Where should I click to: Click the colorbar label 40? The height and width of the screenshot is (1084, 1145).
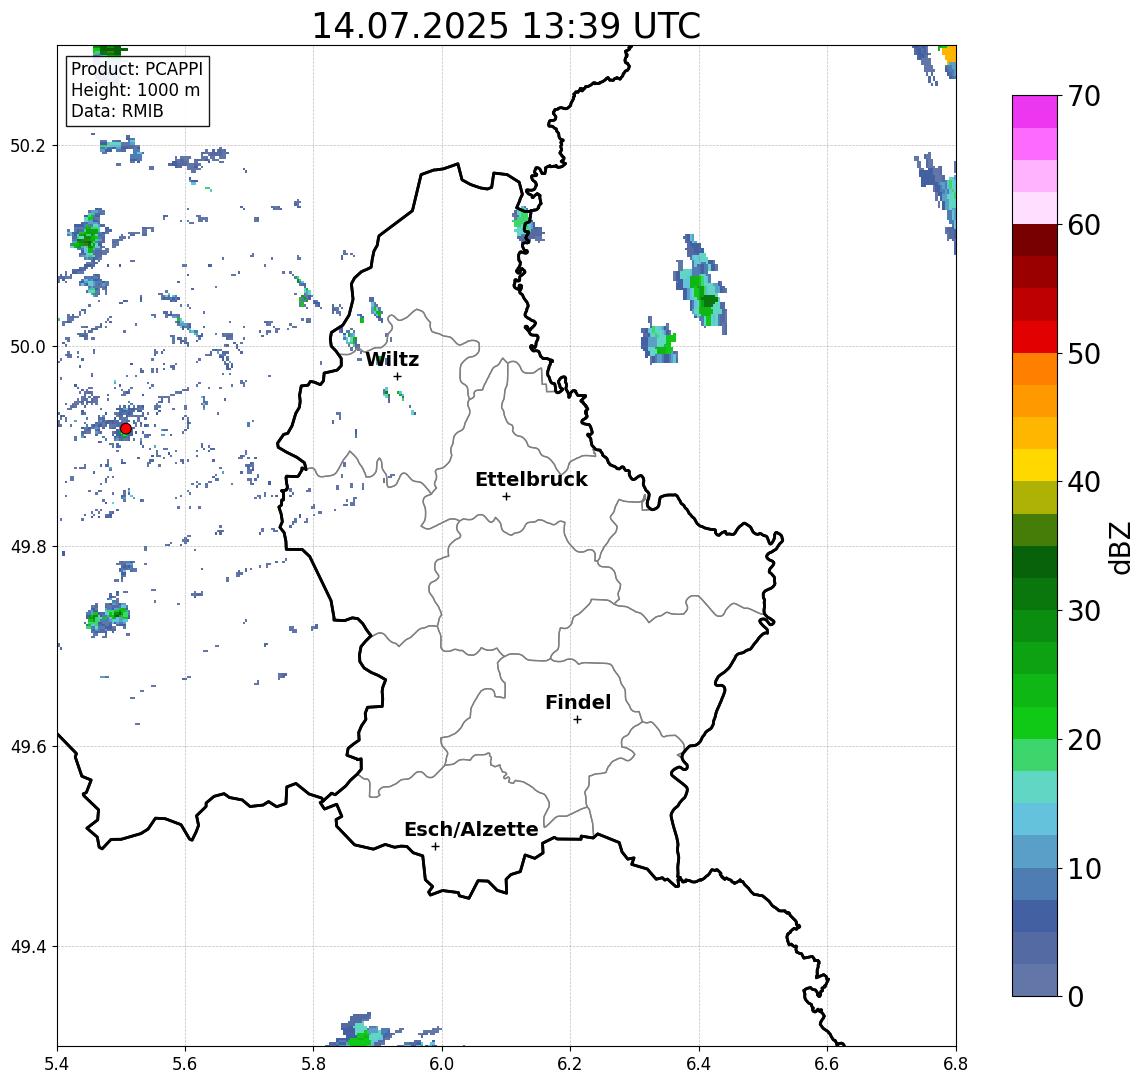pos(1084,482)
